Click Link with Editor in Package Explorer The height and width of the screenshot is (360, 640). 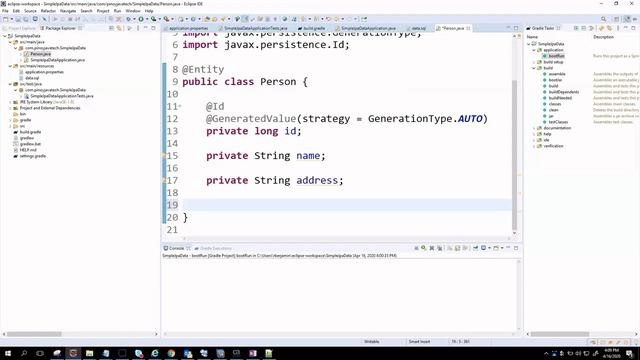(x=119, y=28)
